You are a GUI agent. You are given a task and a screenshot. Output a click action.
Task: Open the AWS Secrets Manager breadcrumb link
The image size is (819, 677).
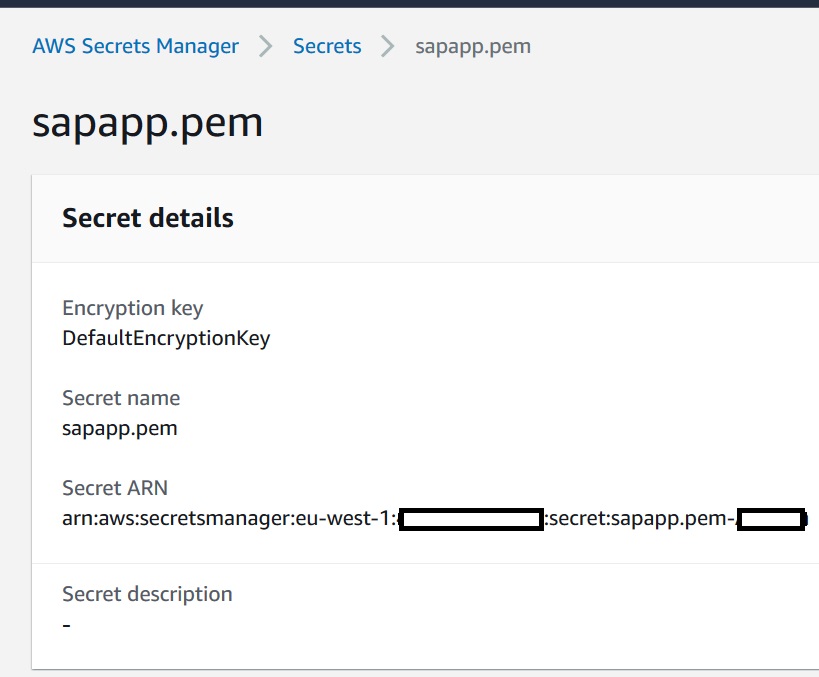coord(135,46)
